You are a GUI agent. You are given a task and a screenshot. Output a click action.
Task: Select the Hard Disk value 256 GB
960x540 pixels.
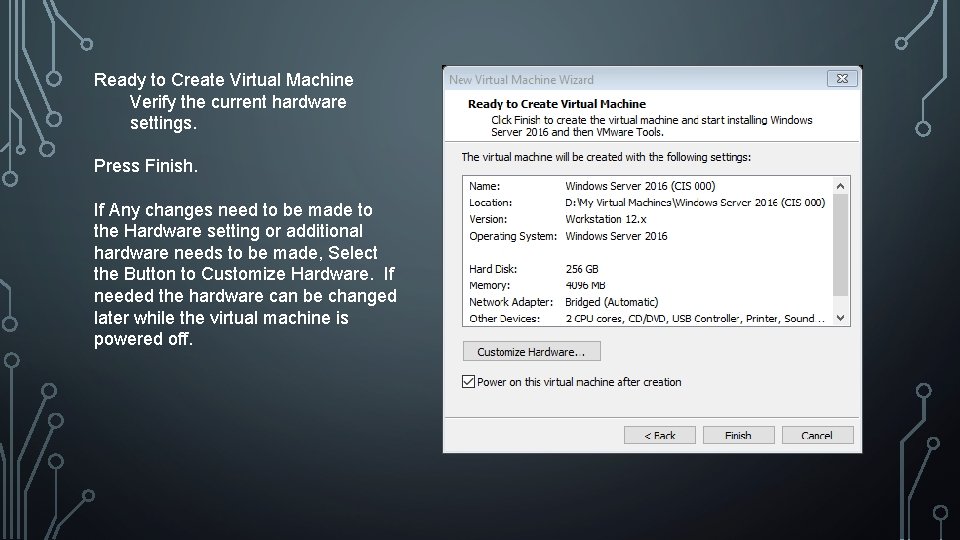(582, 269)
